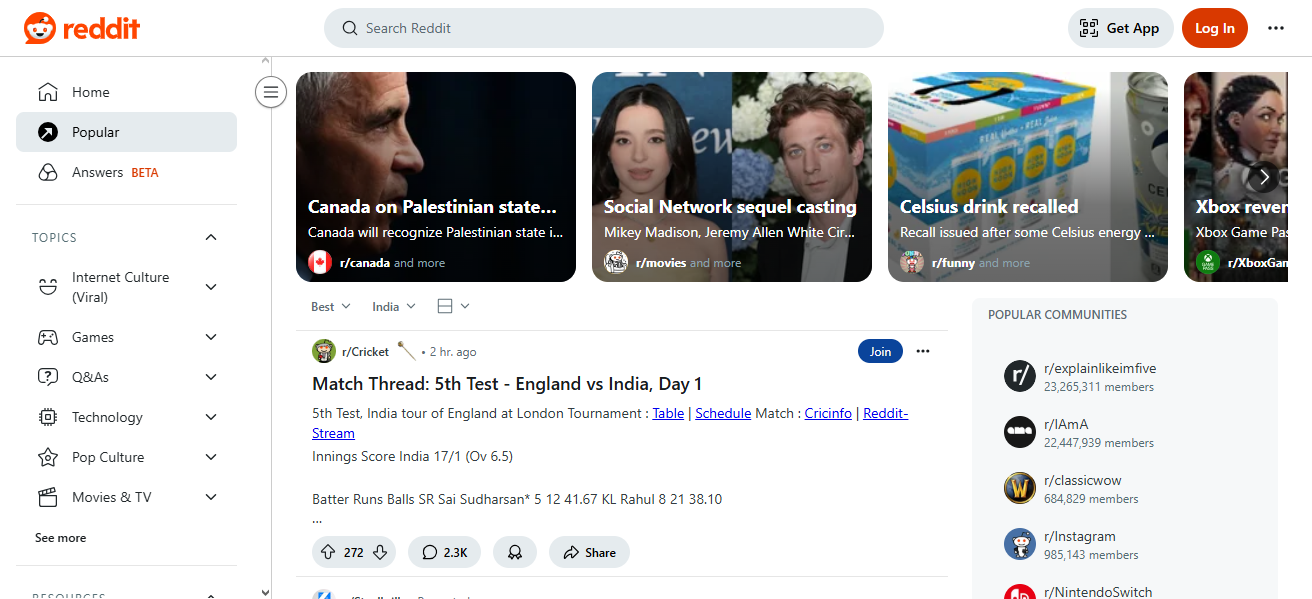Open the three-dot menu beside Log In
1312x599 pixels.
coord(1276,28)
